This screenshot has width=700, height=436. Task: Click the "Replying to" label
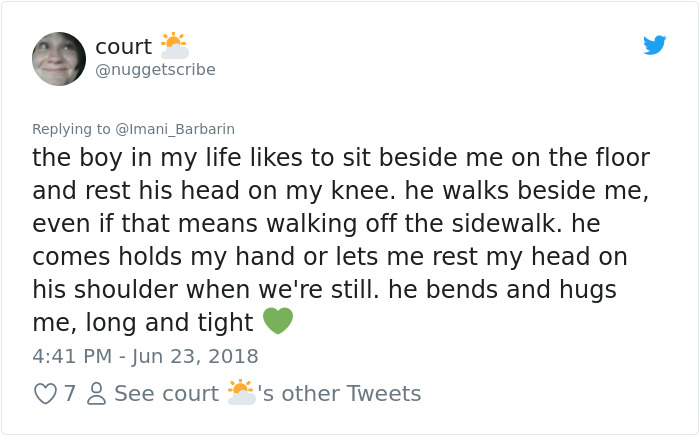[x=71, y=129]
